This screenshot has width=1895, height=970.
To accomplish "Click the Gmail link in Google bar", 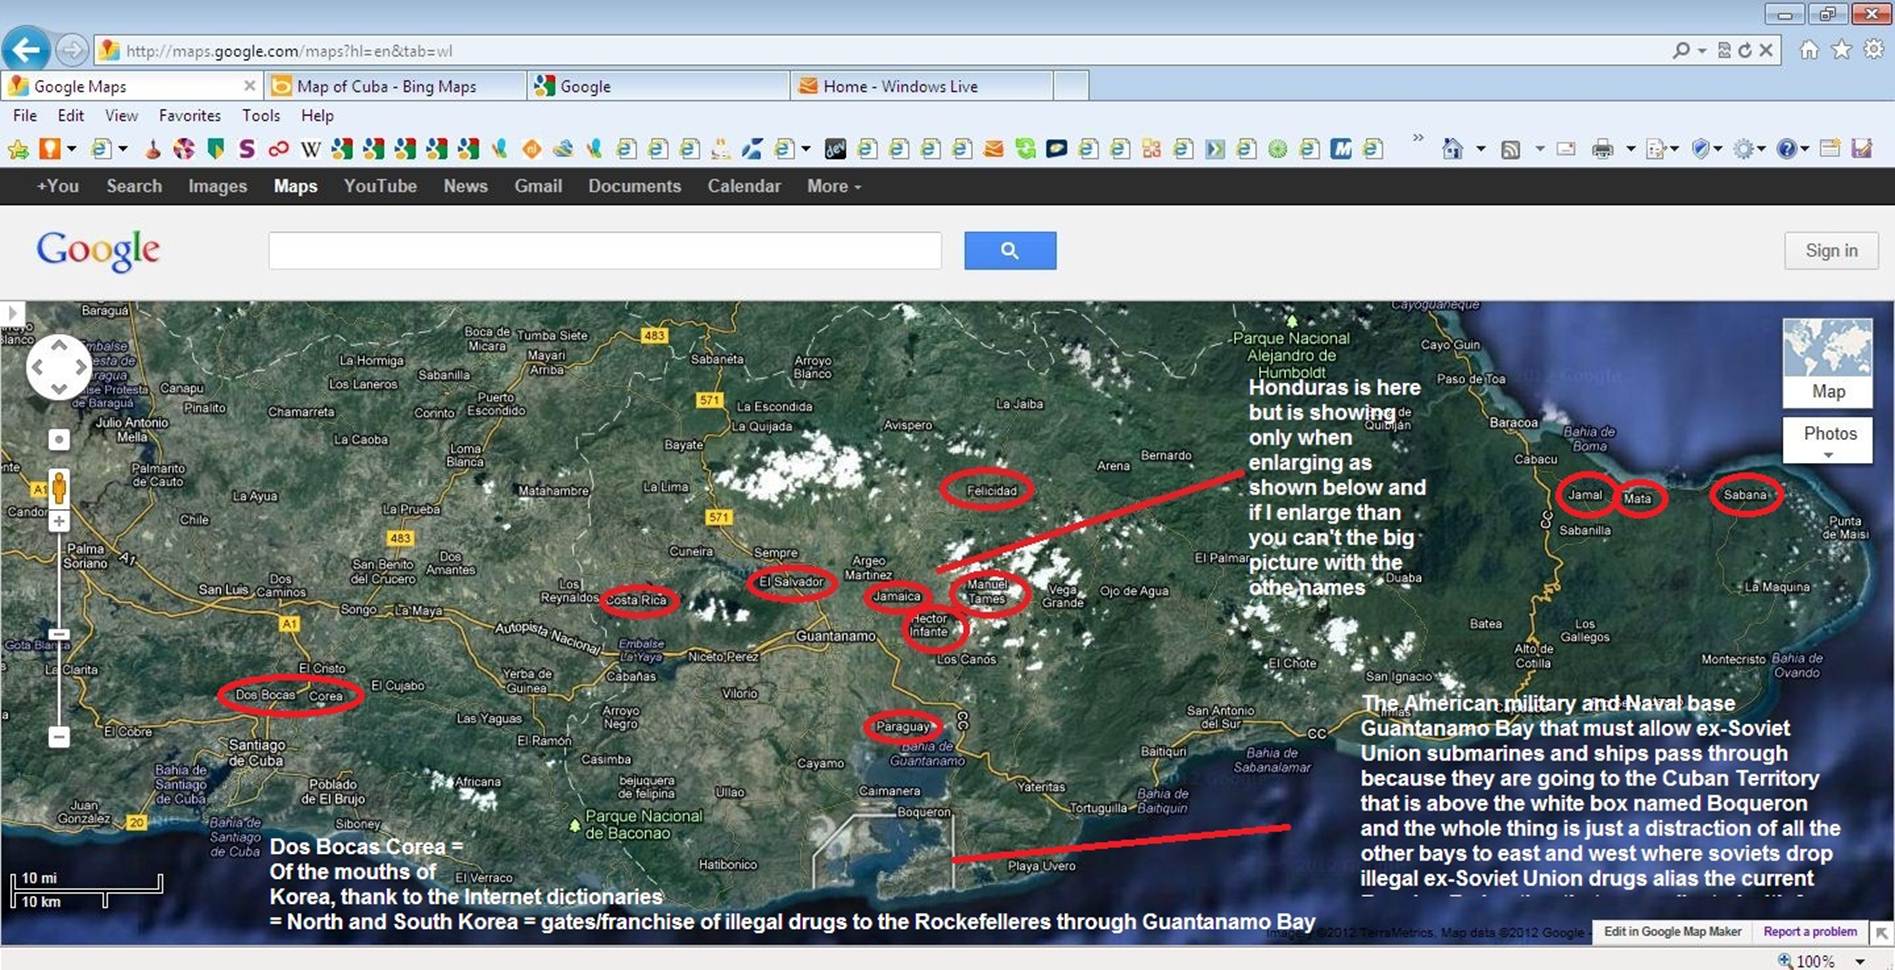I will click(x=538, y=186).
